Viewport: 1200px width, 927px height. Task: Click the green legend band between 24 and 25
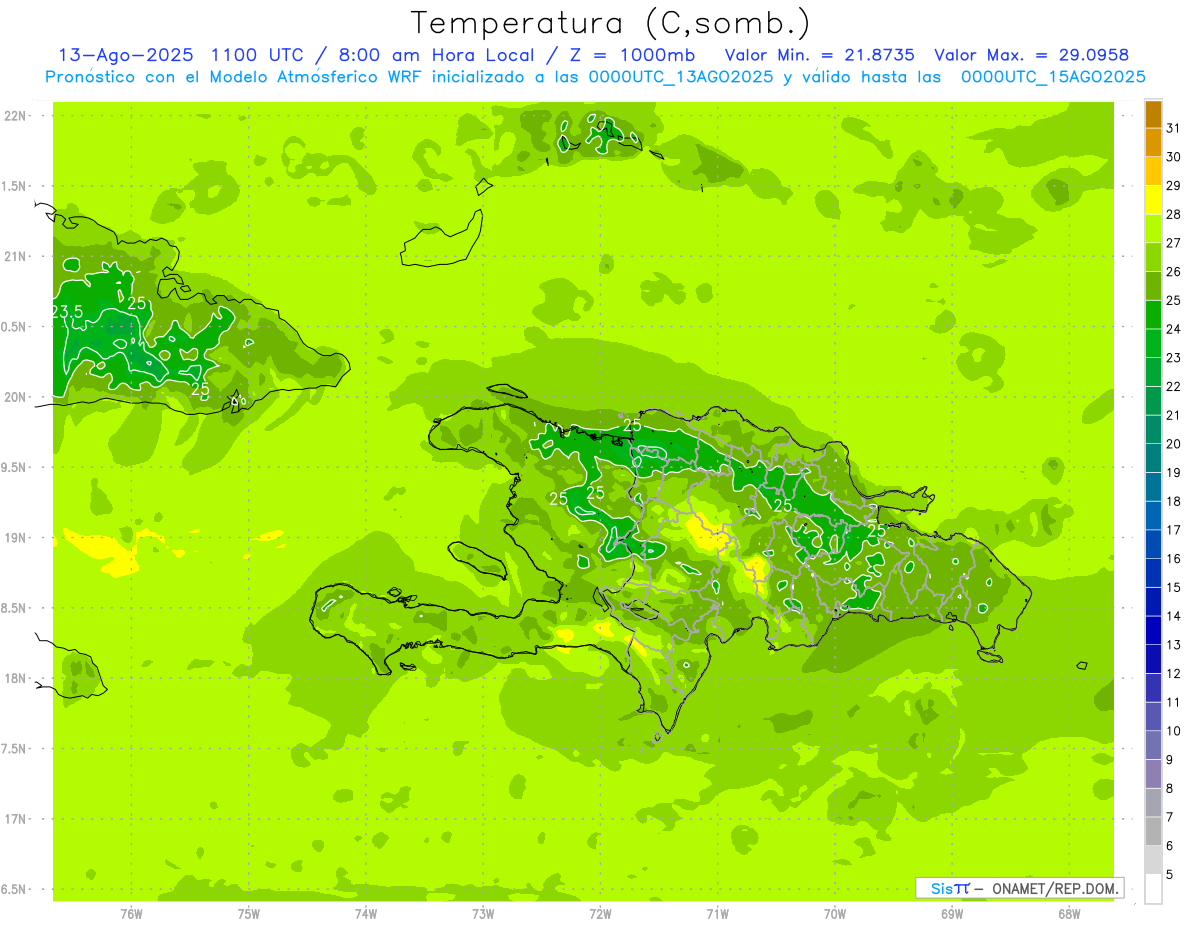pyautogui.click(x=1153, y=315)
